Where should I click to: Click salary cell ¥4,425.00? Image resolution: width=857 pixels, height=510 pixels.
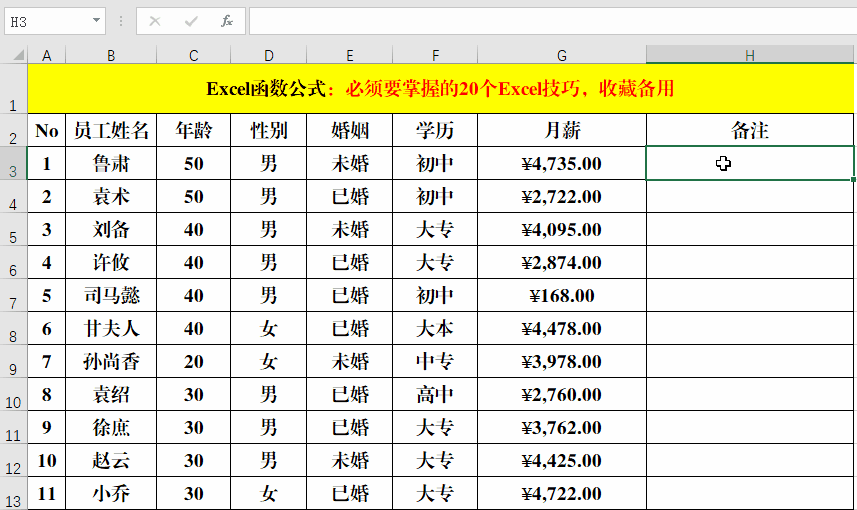point(562,460)
